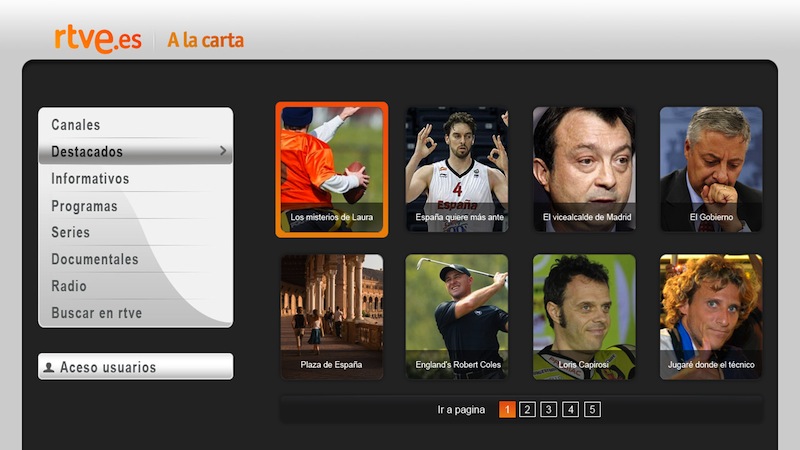This screenshot has height=450, width=800.
Task: Open the Plaza de España thumbnail
Action: click(x=332, y=317)
